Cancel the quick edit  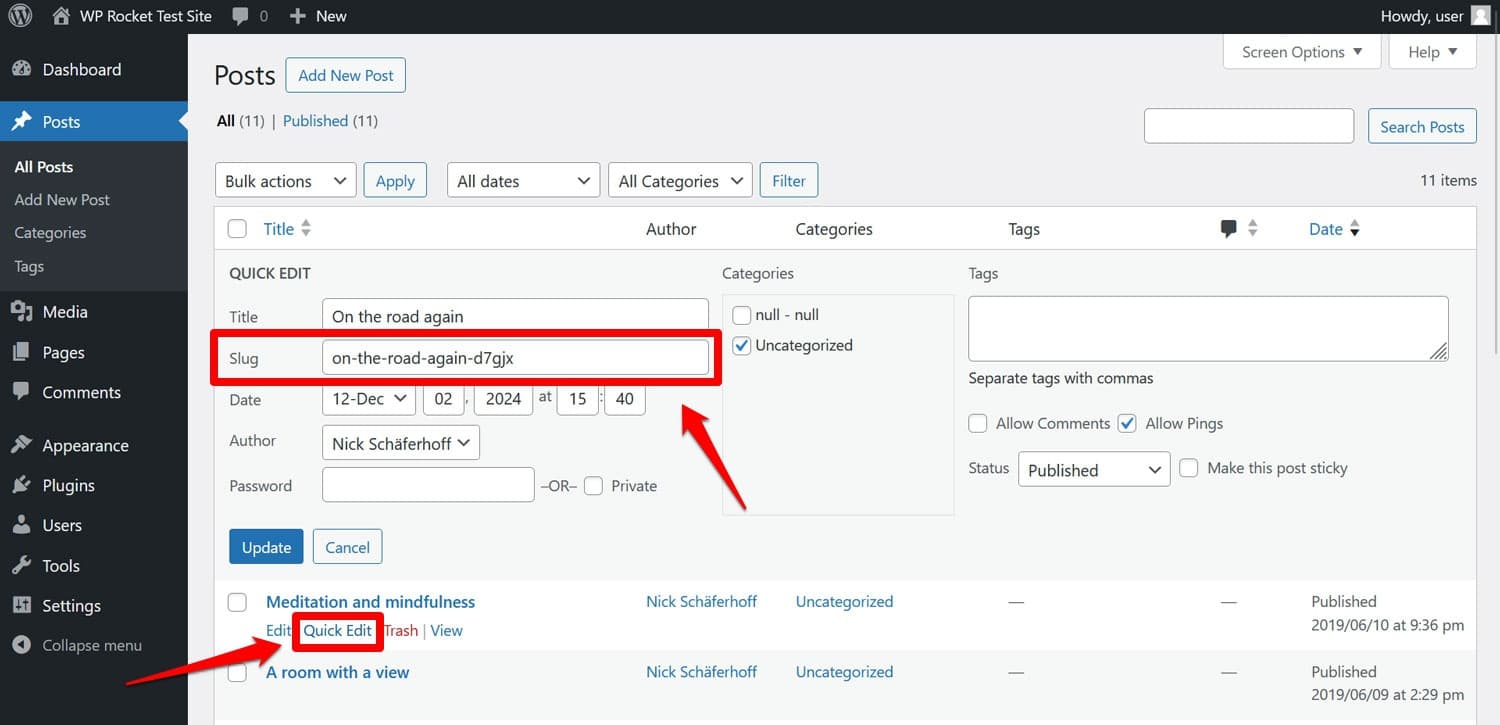click(347, 547)
